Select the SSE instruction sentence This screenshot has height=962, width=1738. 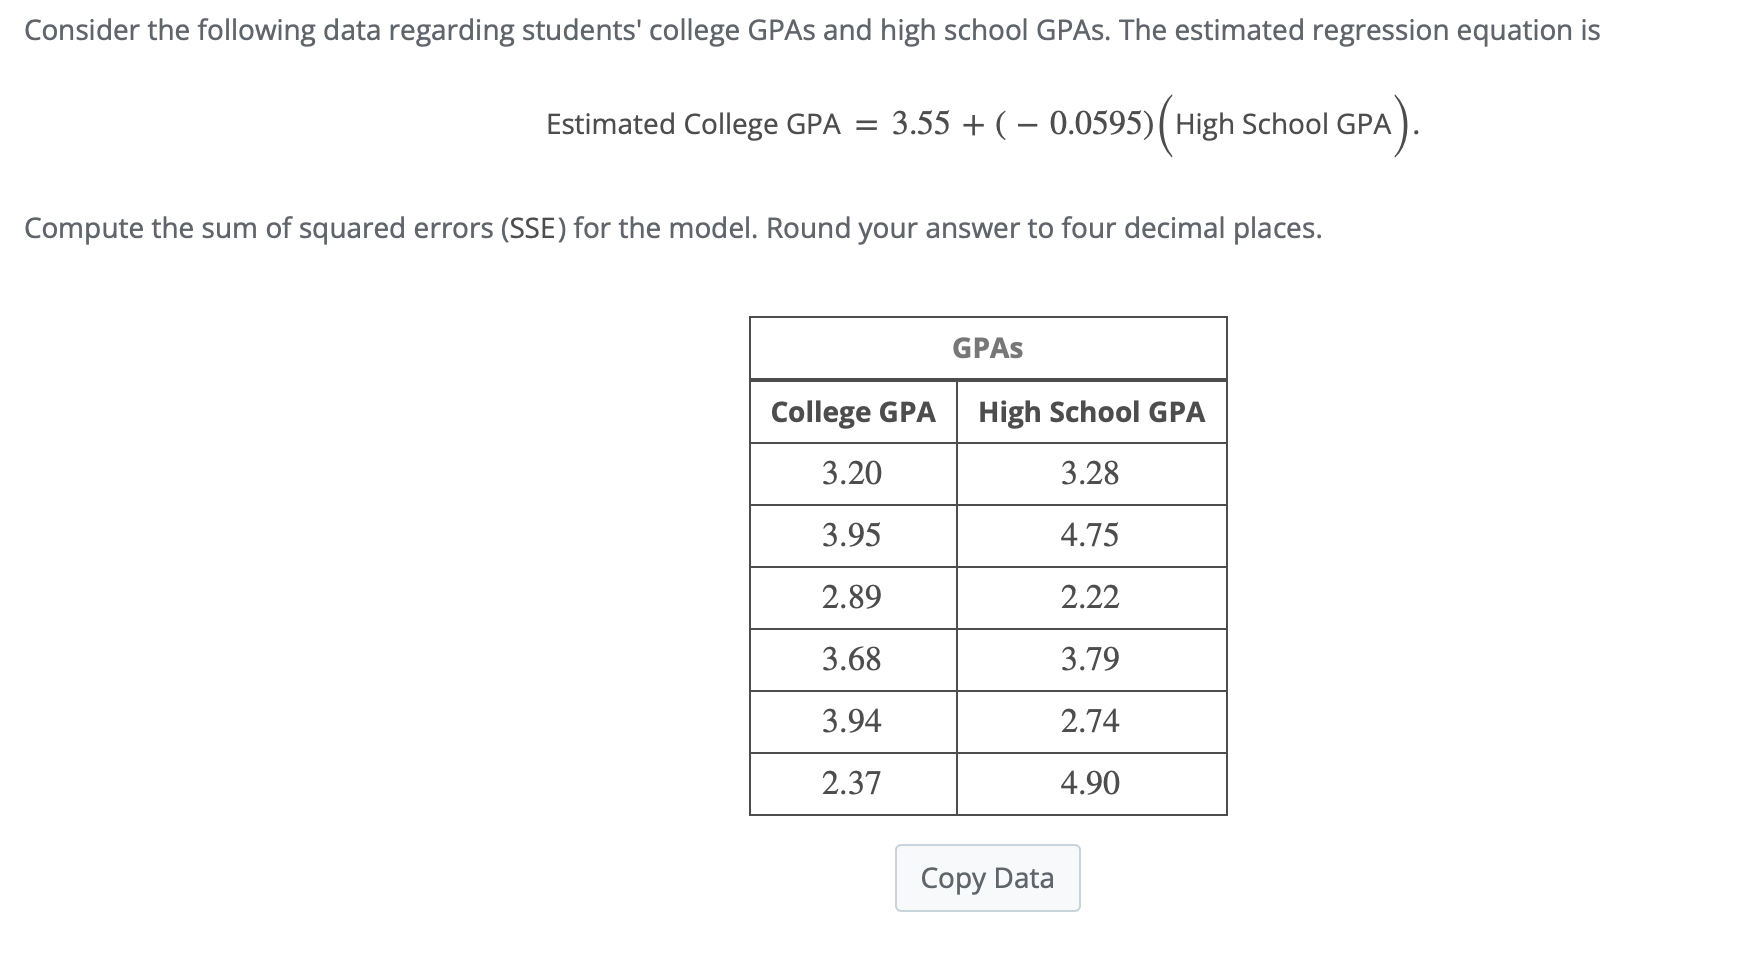(x=672, y=227)
